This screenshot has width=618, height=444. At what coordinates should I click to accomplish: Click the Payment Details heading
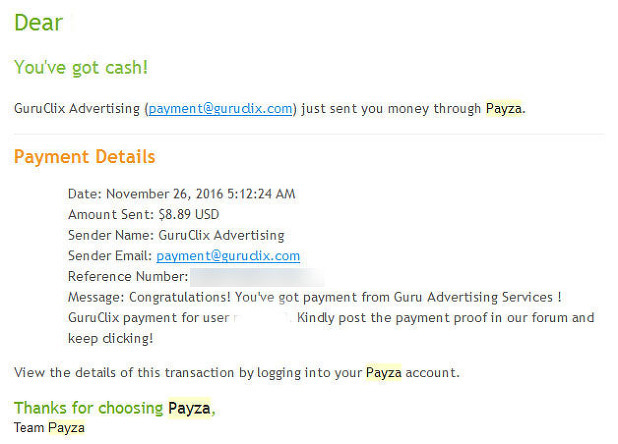pos(84,157)
